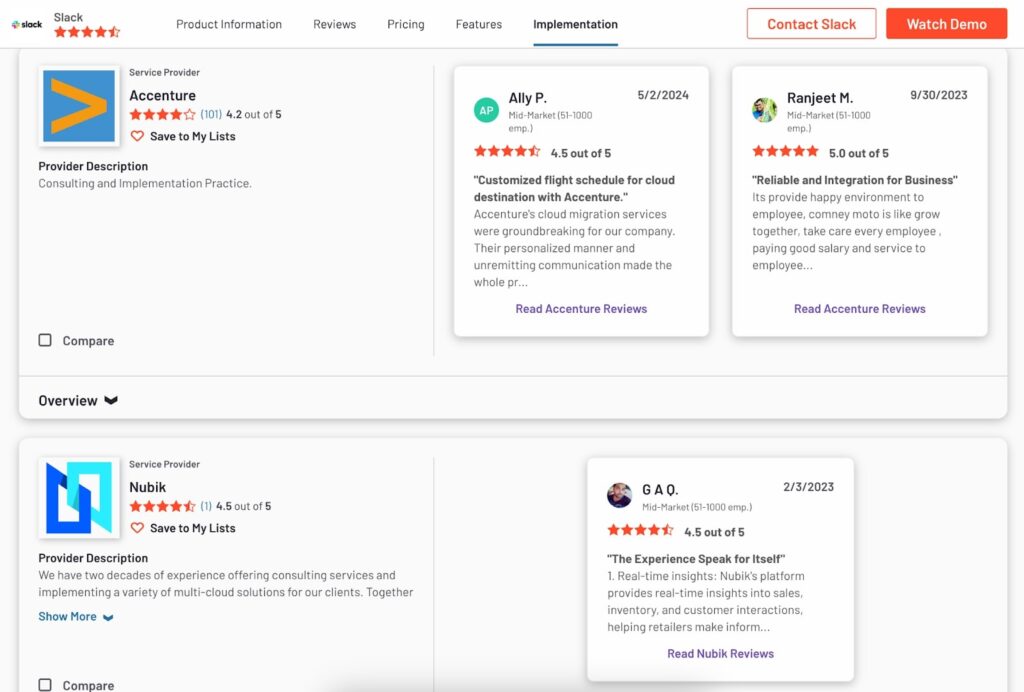Open Read Accenture Reviews under Ranjeet M.
Screen dimensions: 1024x692
tap(859, 309)
